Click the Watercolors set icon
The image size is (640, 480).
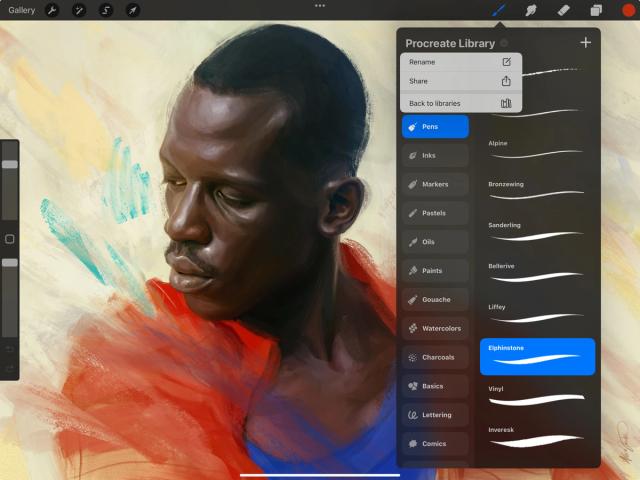coord(413,329)
